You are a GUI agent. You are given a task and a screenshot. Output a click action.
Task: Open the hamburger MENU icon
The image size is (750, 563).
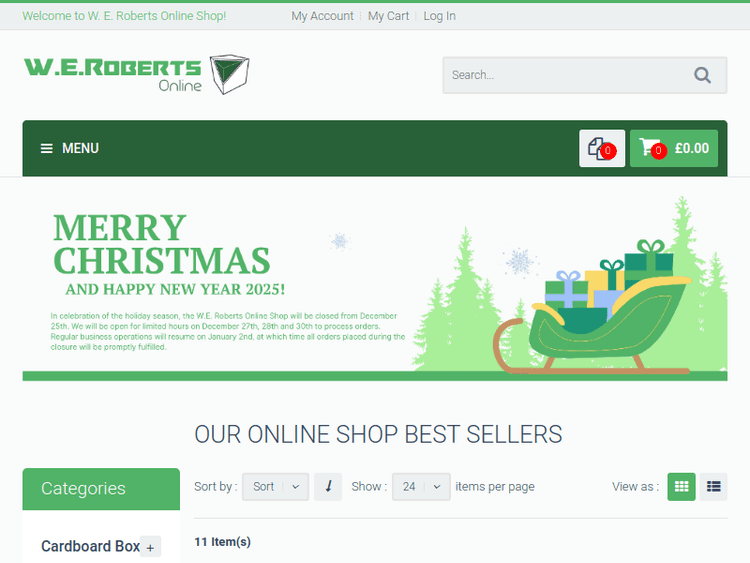pos(46,149)
